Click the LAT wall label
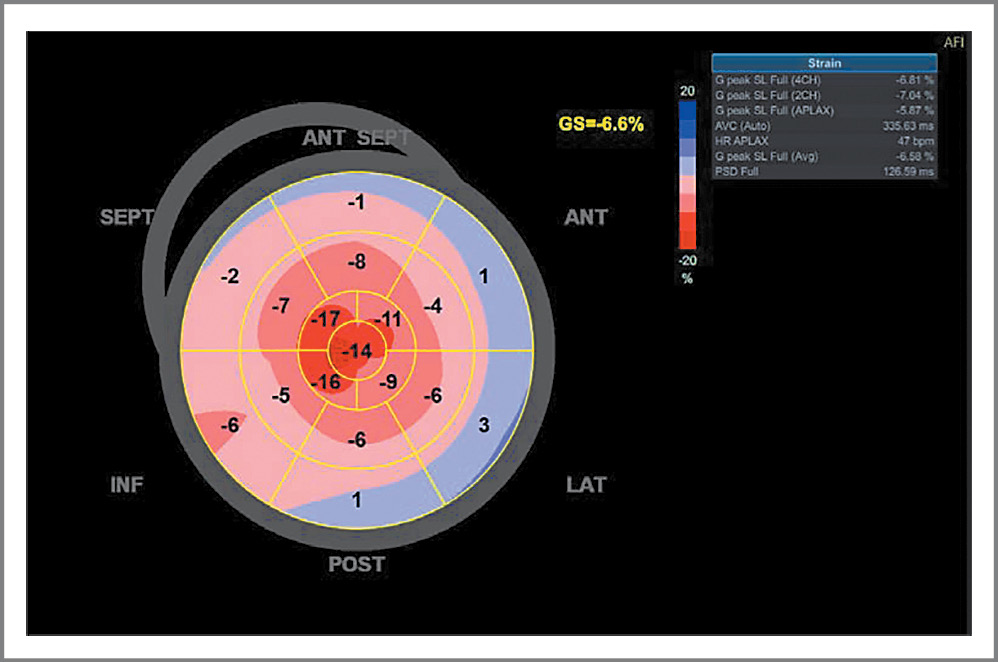The height and width of the screenshot is (662, 998). 586,485
